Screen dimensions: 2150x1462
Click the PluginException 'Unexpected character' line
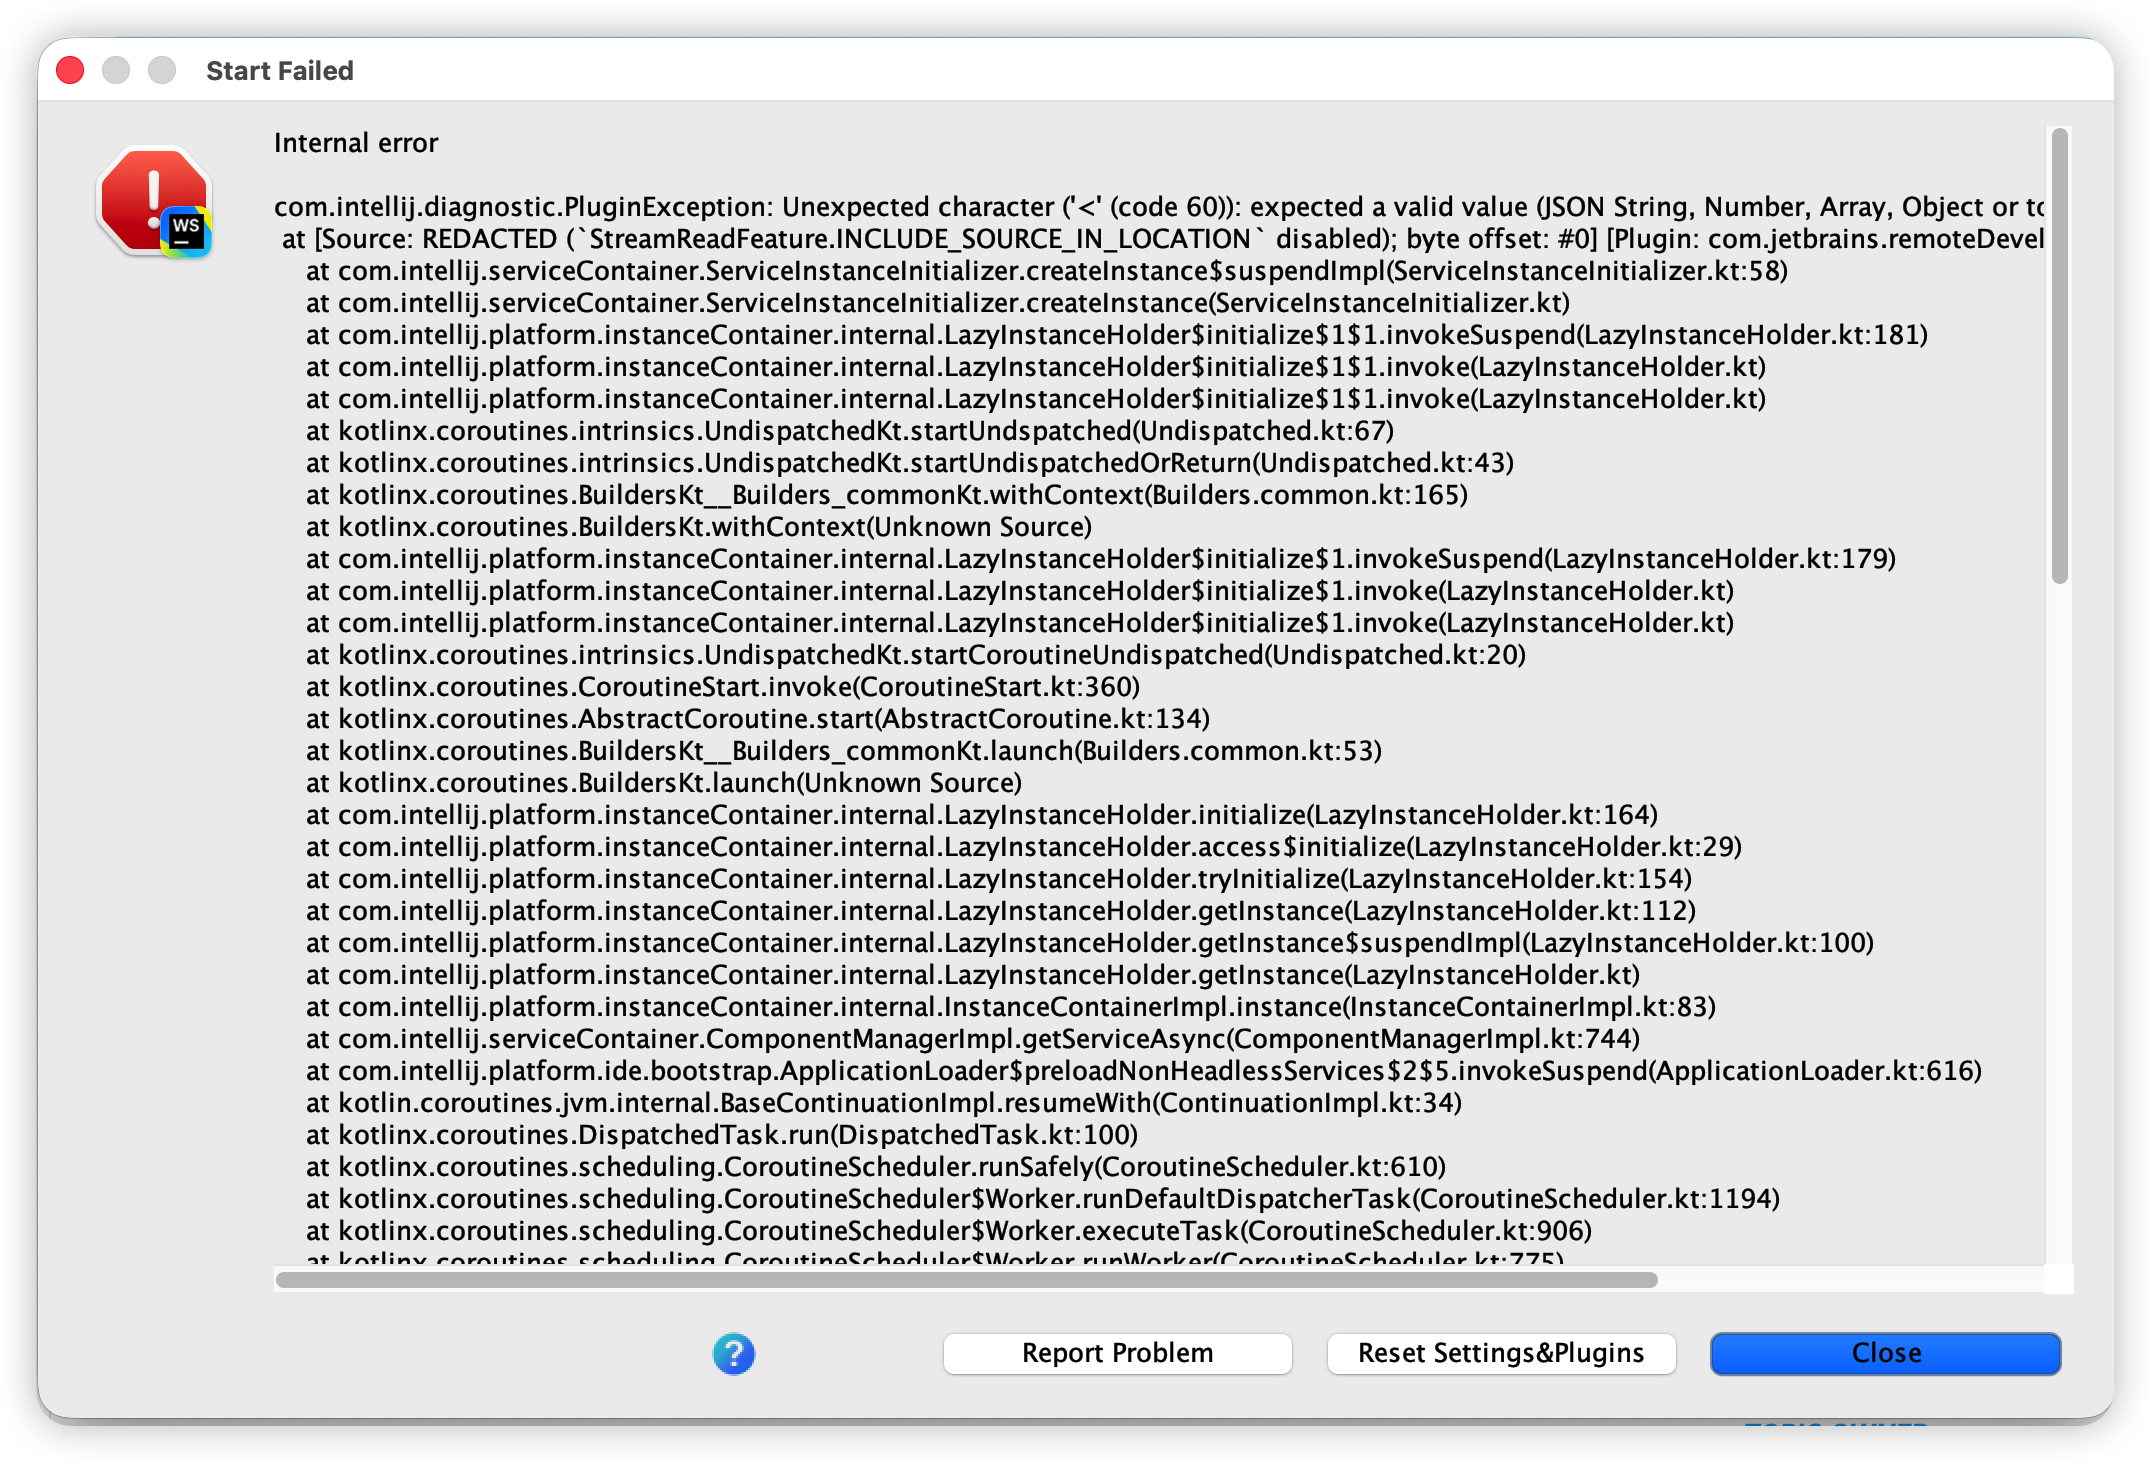point(1159,207)
